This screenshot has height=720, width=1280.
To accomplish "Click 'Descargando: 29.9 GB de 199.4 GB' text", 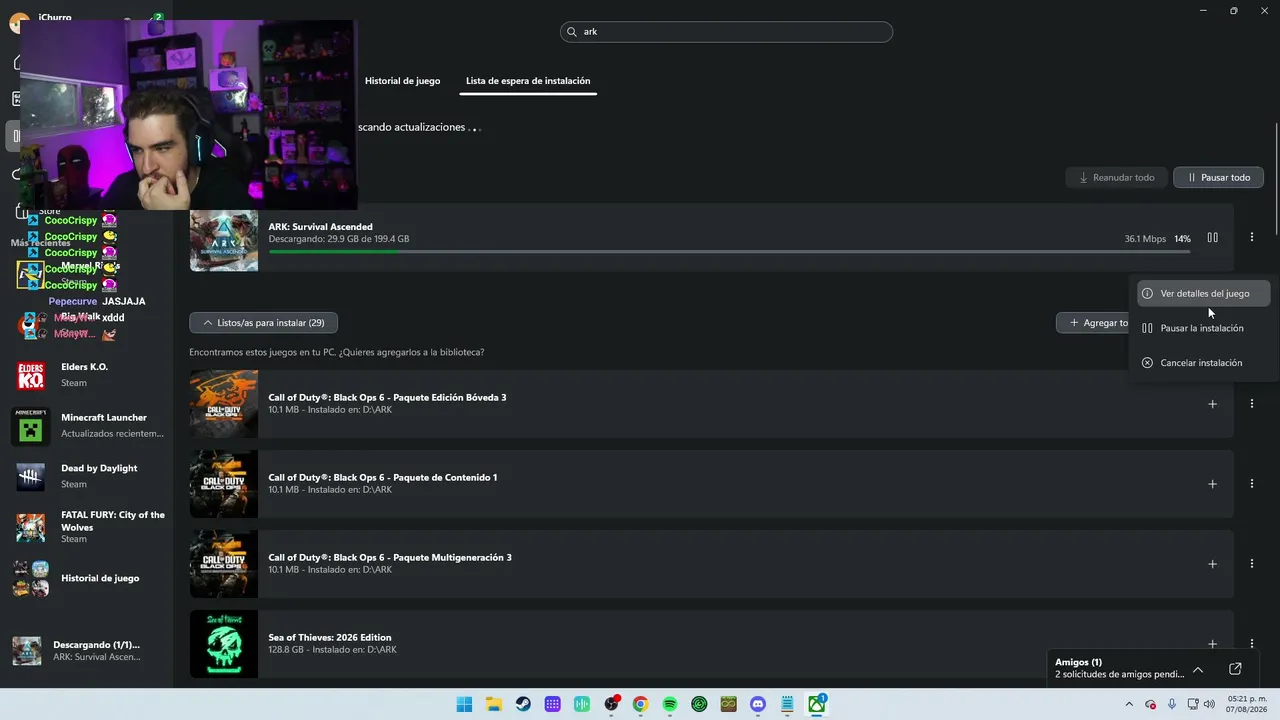I will pyautogui.click(x=339, y=239).
